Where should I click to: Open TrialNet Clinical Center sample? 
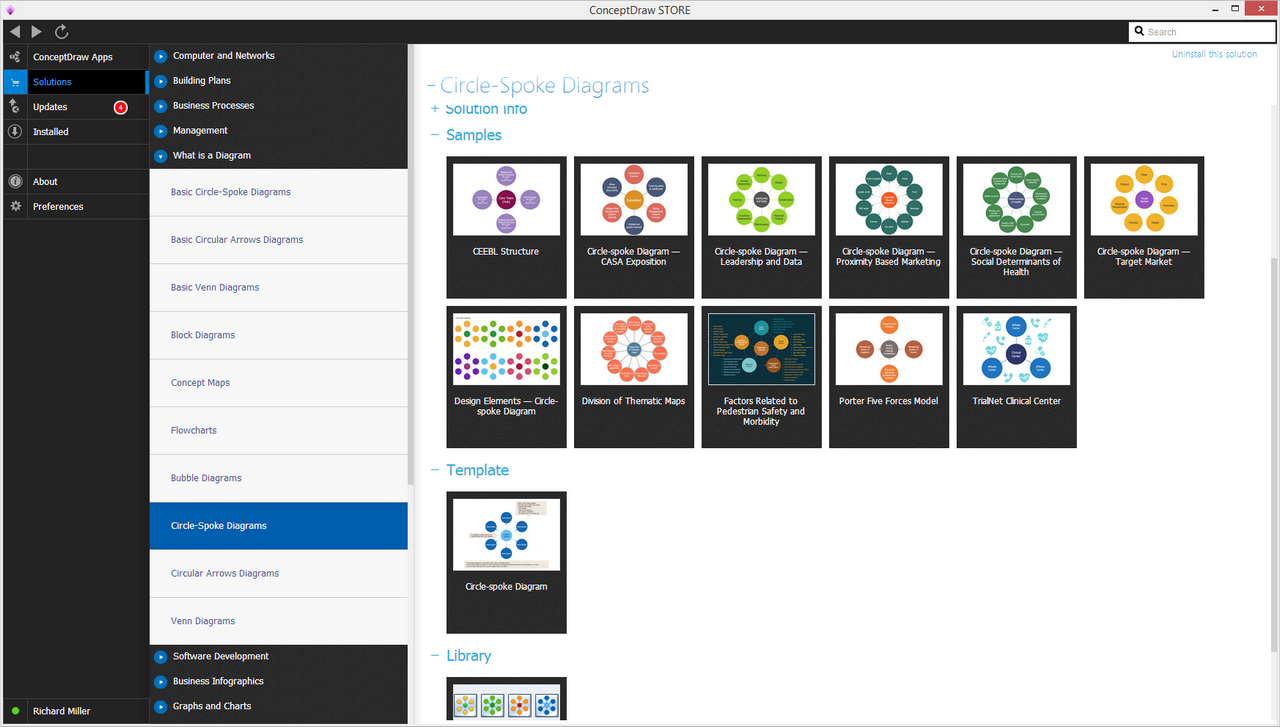1016,377
